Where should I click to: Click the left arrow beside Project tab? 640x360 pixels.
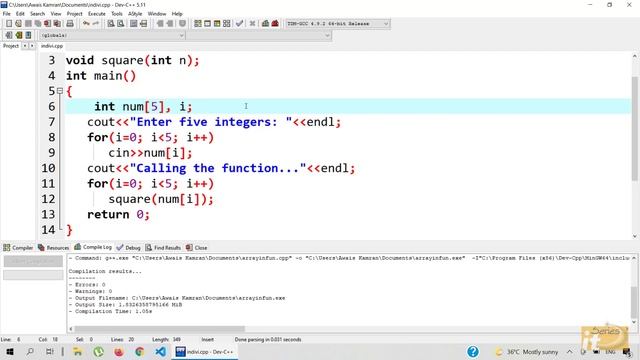tap(24, 46)
